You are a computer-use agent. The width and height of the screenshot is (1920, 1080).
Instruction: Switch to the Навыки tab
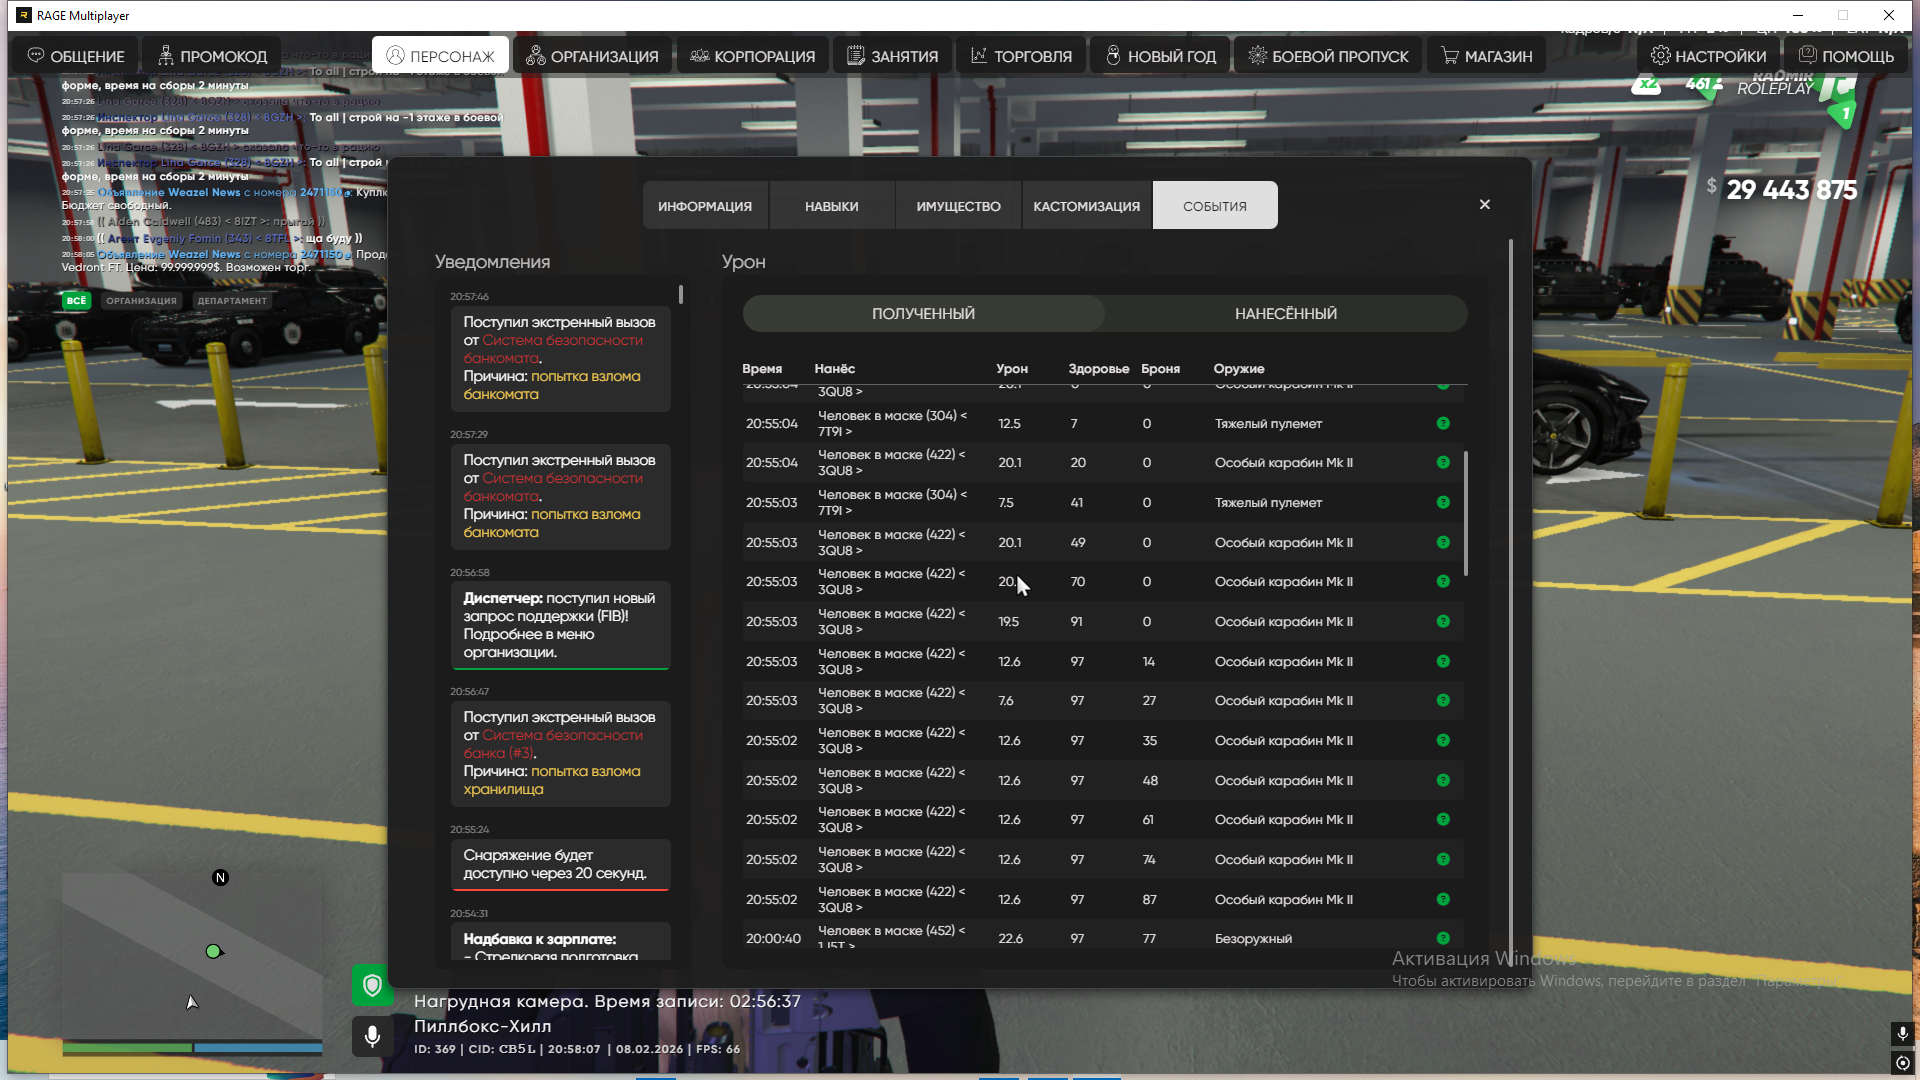coord(831,206)
